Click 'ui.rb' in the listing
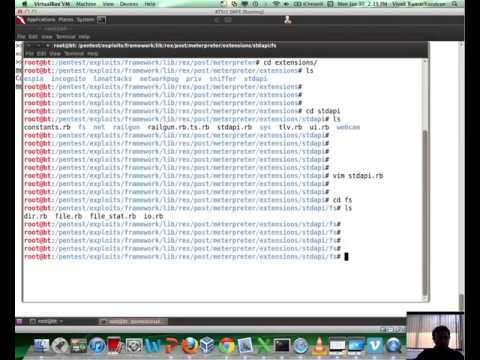The height and width of the screenshot is (360, 480). pyautogui.click(x=319, y=127)
